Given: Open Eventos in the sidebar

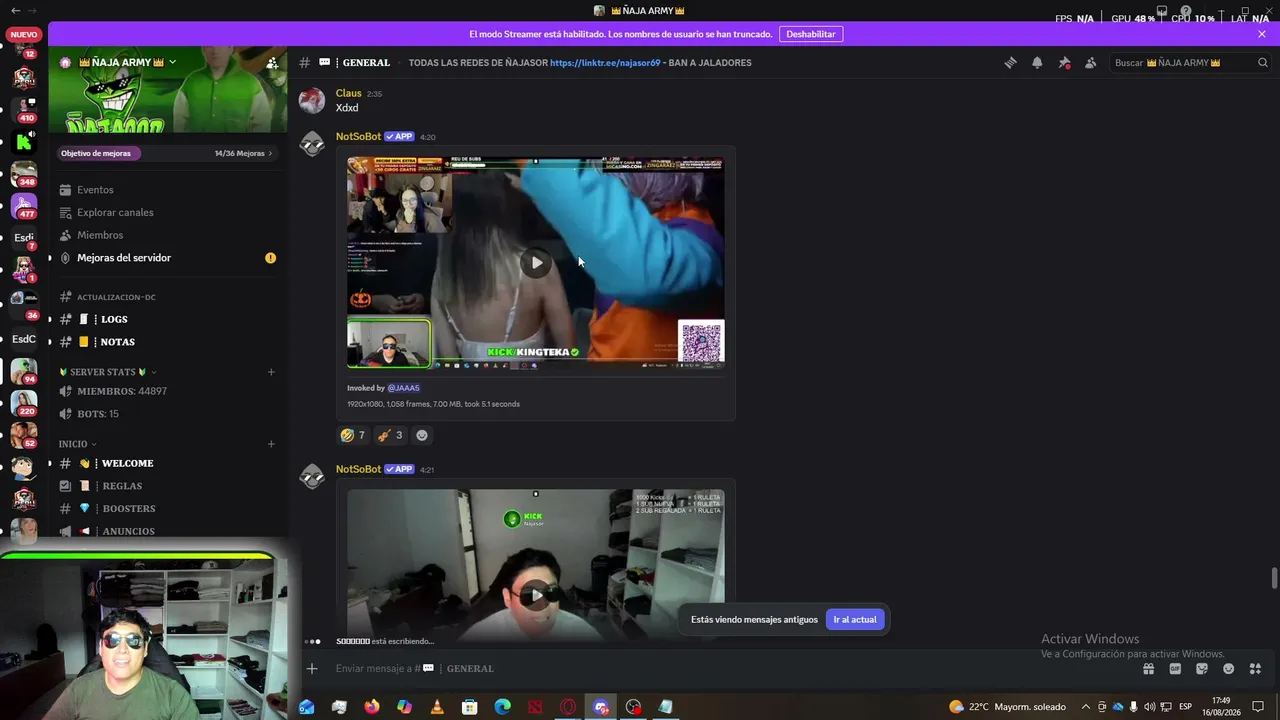Looking at the screenshot, I should 168,190.
